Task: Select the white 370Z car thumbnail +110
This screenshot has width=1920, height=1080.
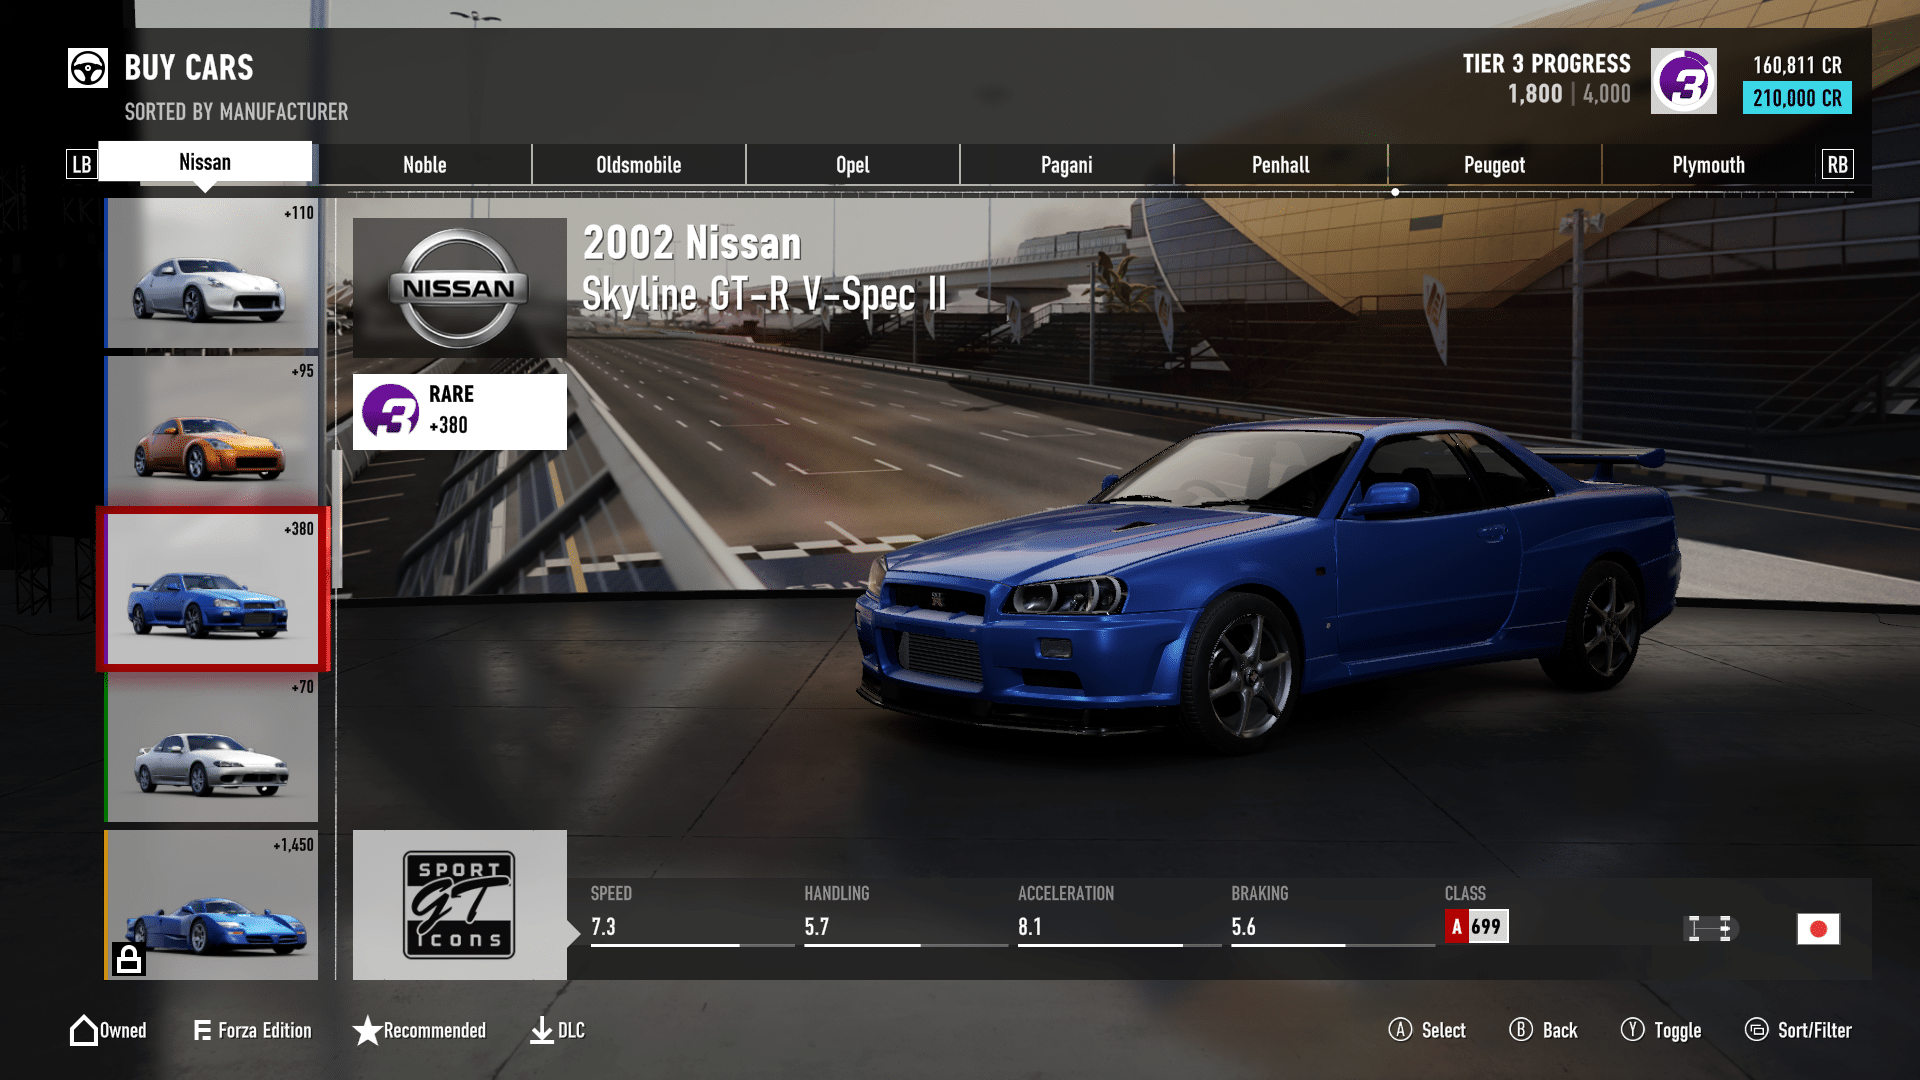Action: (211, 273)
